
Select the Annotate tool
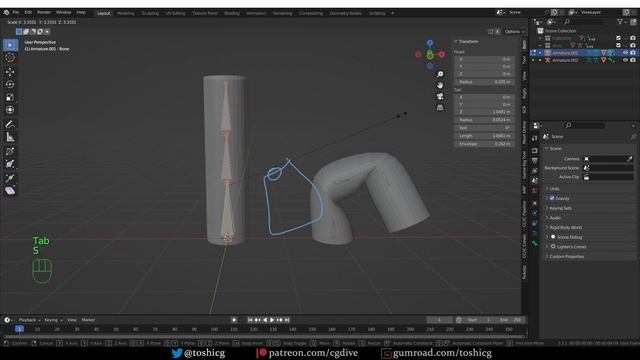tap(10, 124)
